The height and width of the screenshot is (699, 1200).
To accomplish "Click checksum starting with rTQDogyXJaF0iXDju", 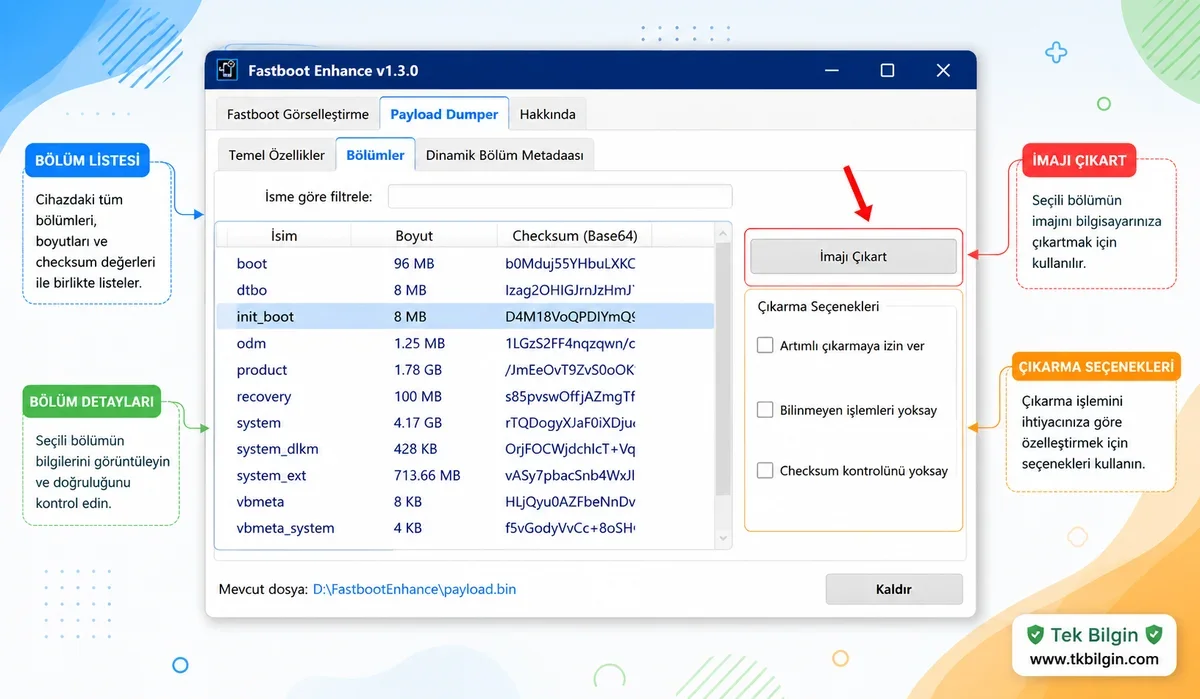I will pyautogui.click(x=570, y=423).
